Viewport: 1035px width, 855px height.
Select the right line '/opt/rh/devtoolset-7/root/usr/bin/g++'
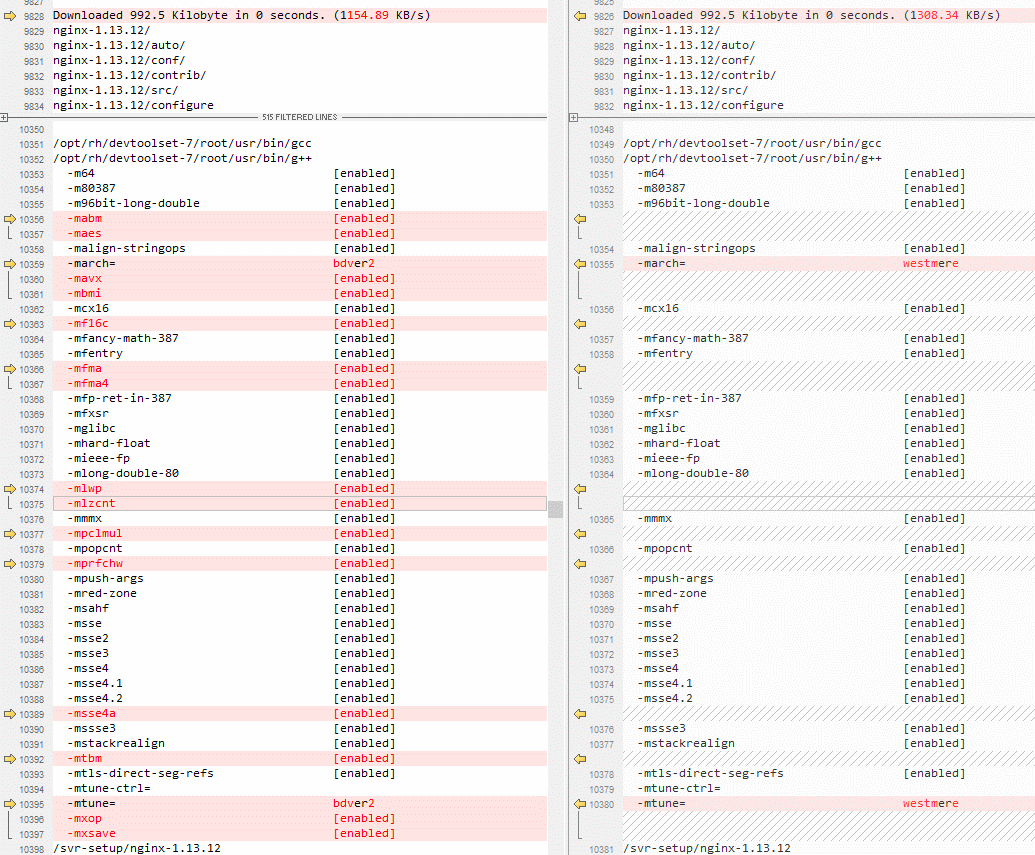coord(828,158)
